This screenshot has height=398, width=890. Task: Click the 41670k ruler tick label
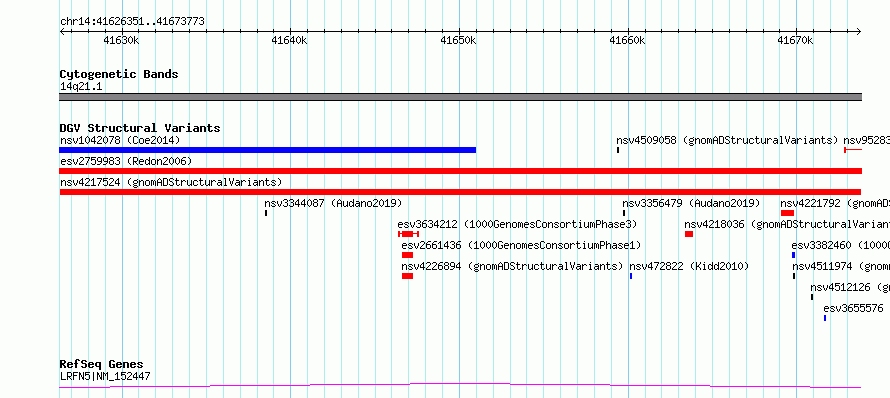tap(795, 41)
